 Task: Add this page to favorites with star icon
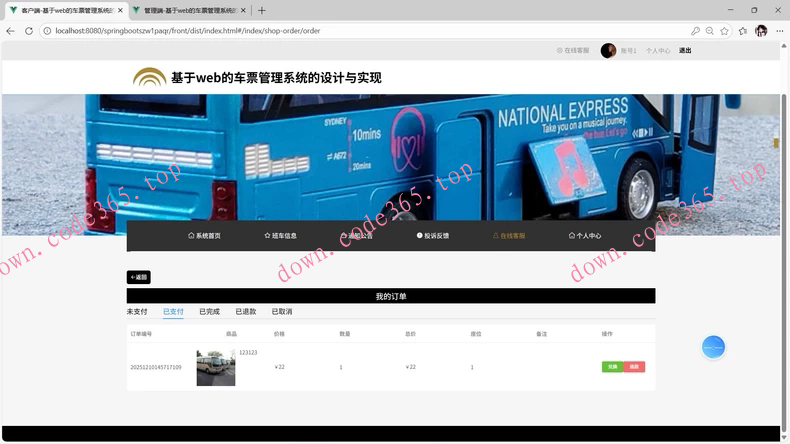point(725,31)
